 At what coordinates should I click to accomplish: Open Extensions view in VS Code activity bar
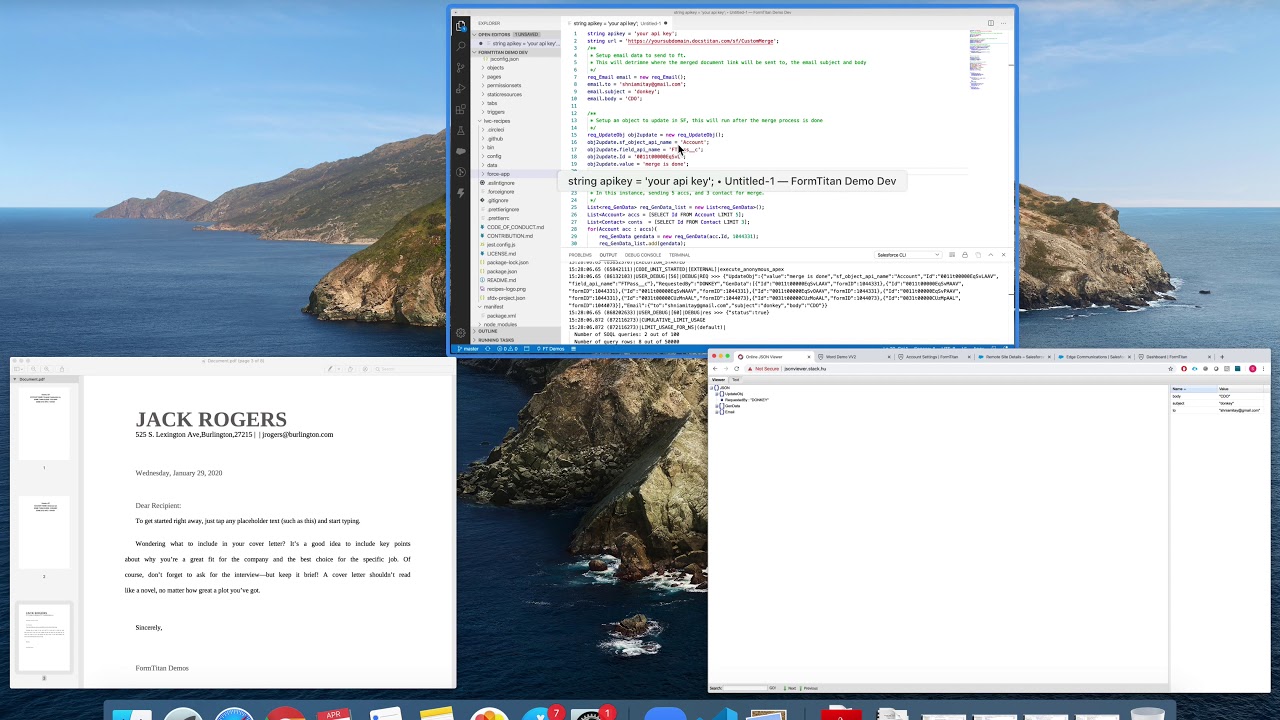pos(460,110)
